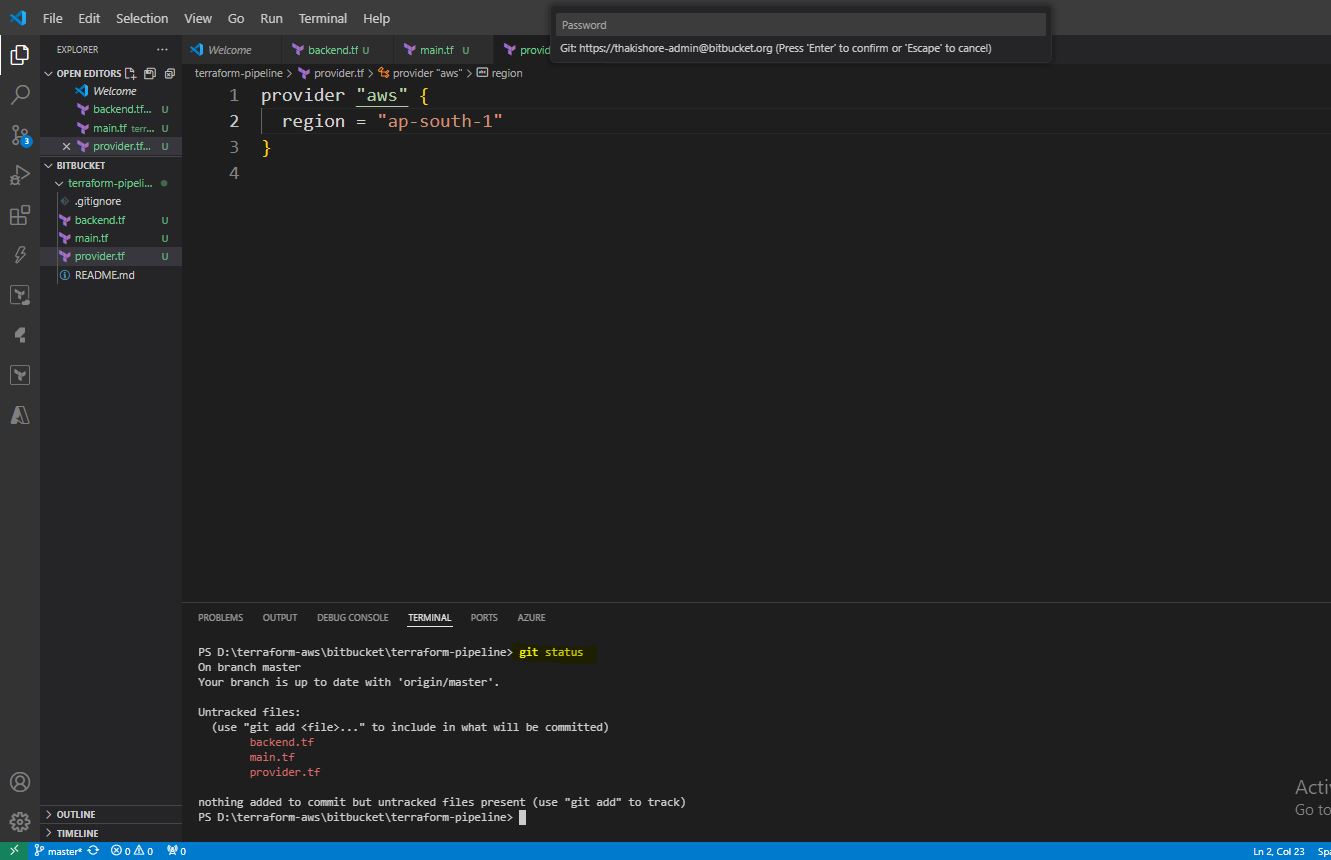This screenshot has width=1331, height=860.
Task: Switch to the backend.tf editor tab
Action: [x=332, y=50]
